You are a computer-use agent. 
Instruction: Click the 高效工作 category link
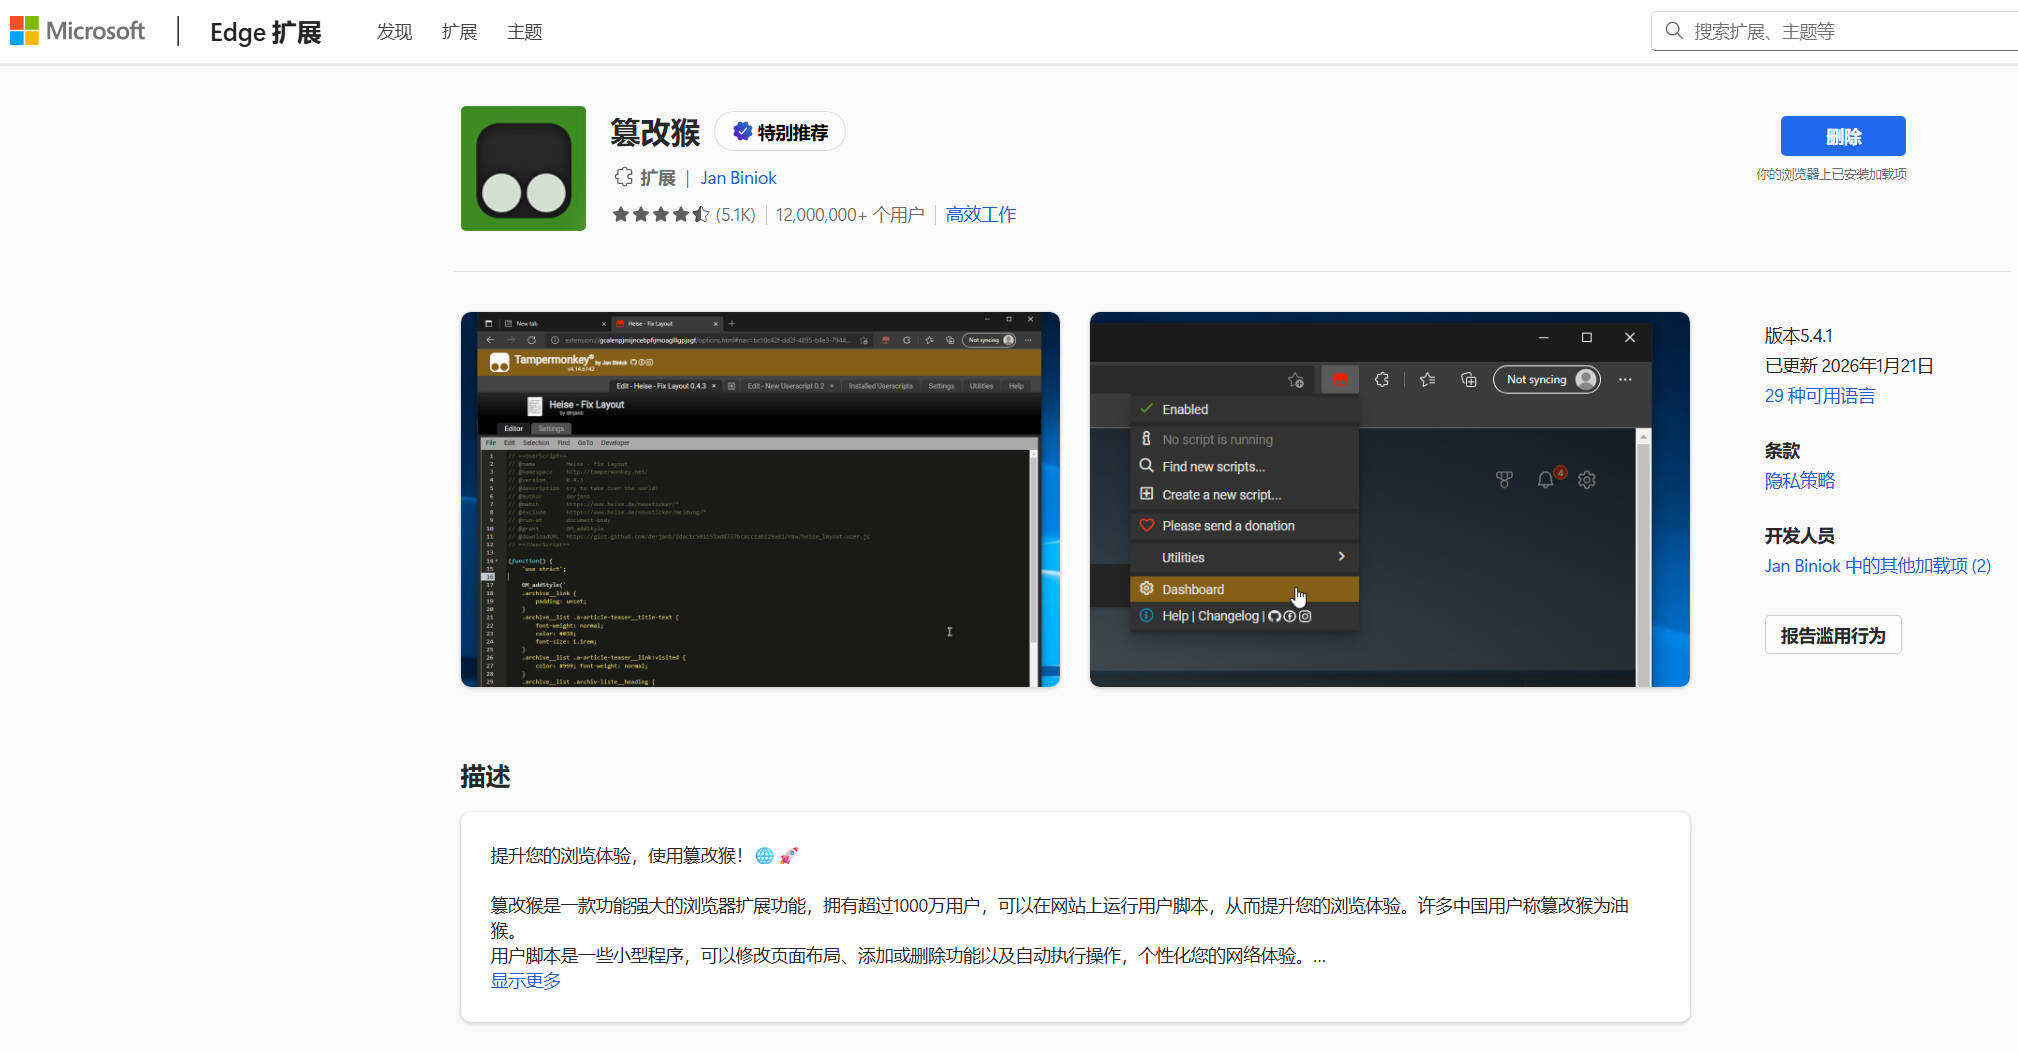point(980,214)
